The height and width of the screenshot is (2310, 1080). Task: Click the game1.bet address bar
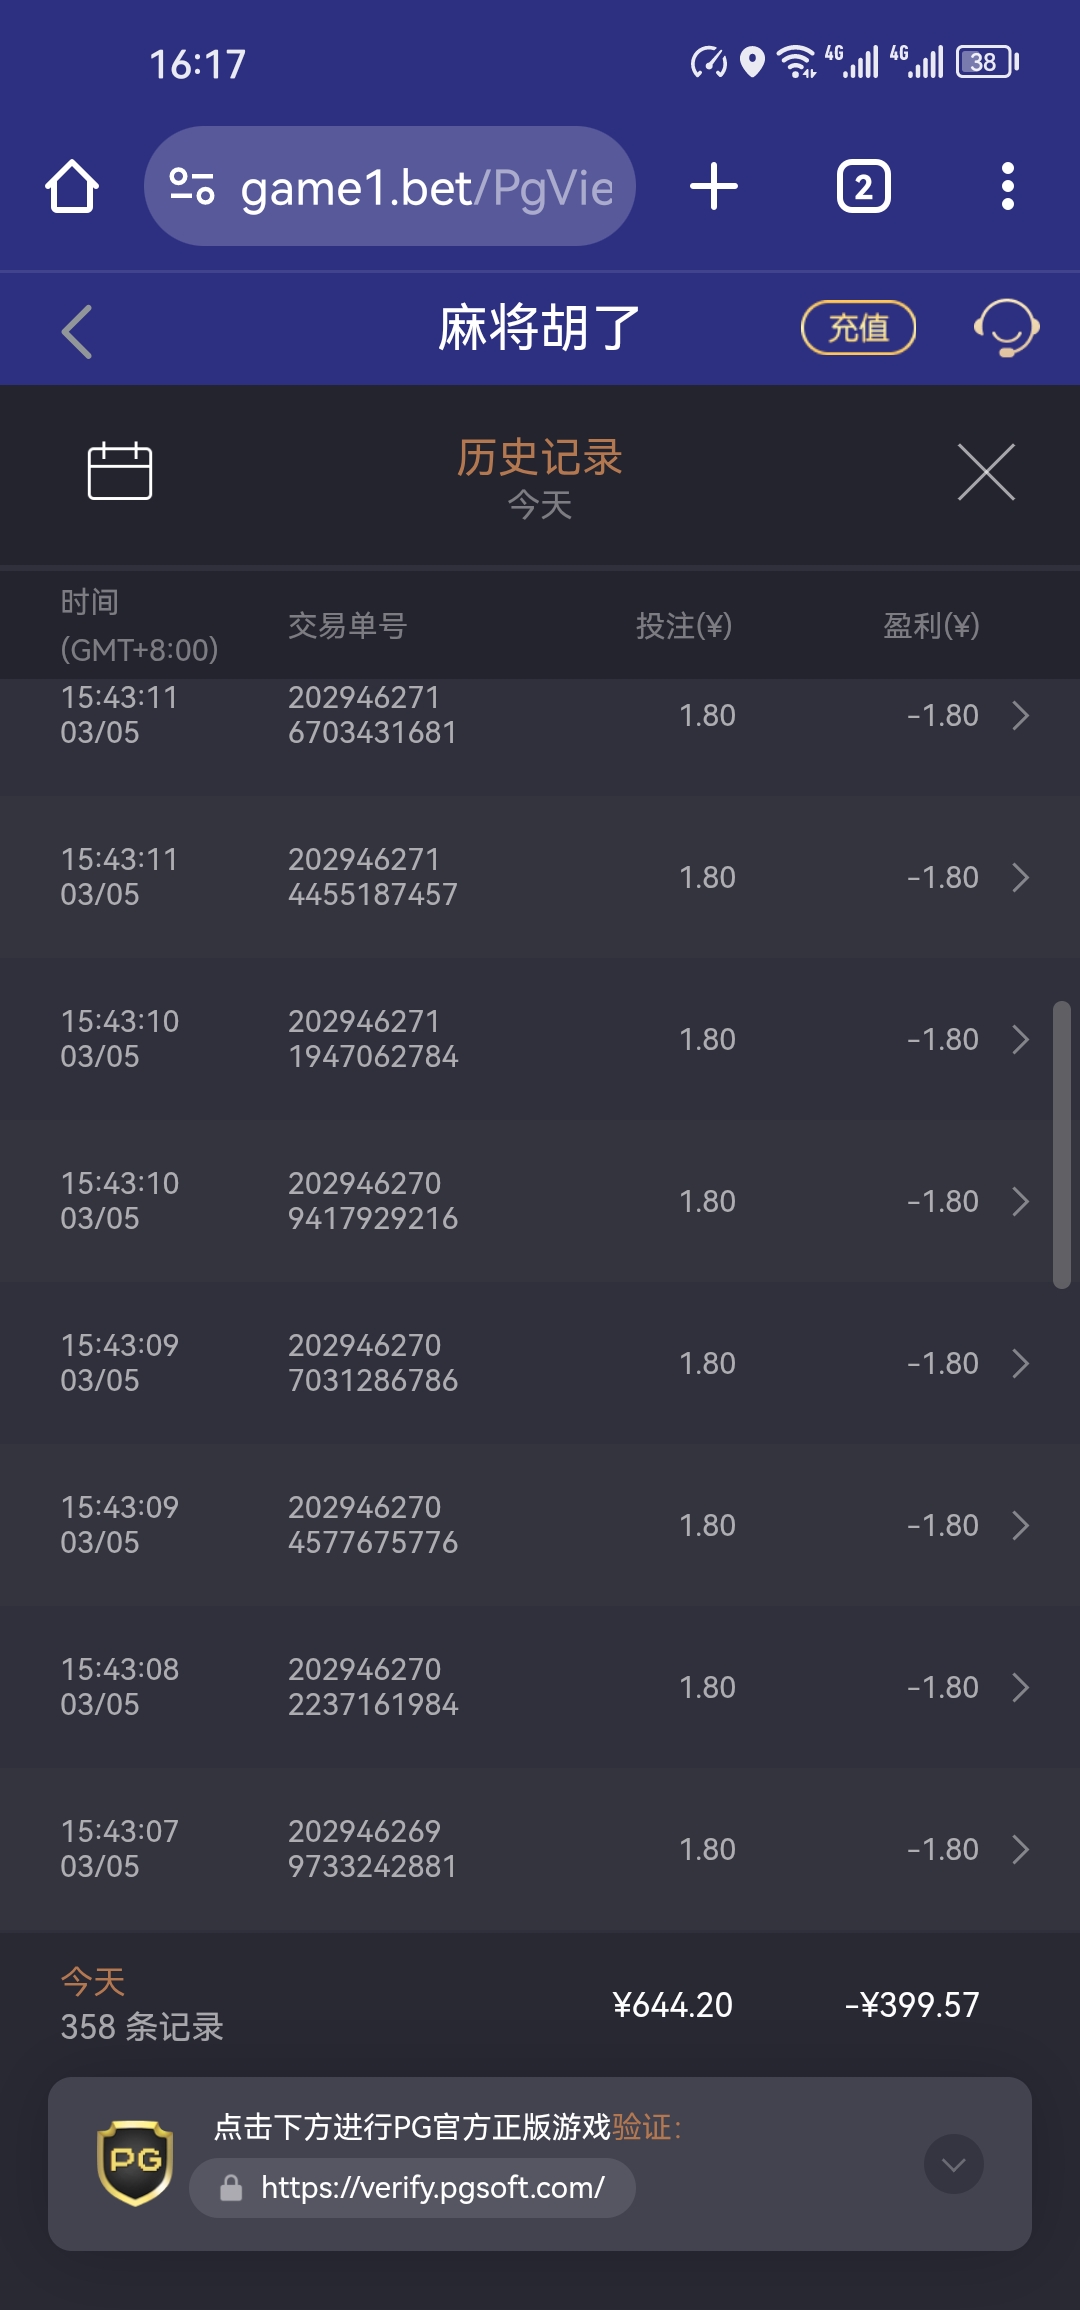426,187
